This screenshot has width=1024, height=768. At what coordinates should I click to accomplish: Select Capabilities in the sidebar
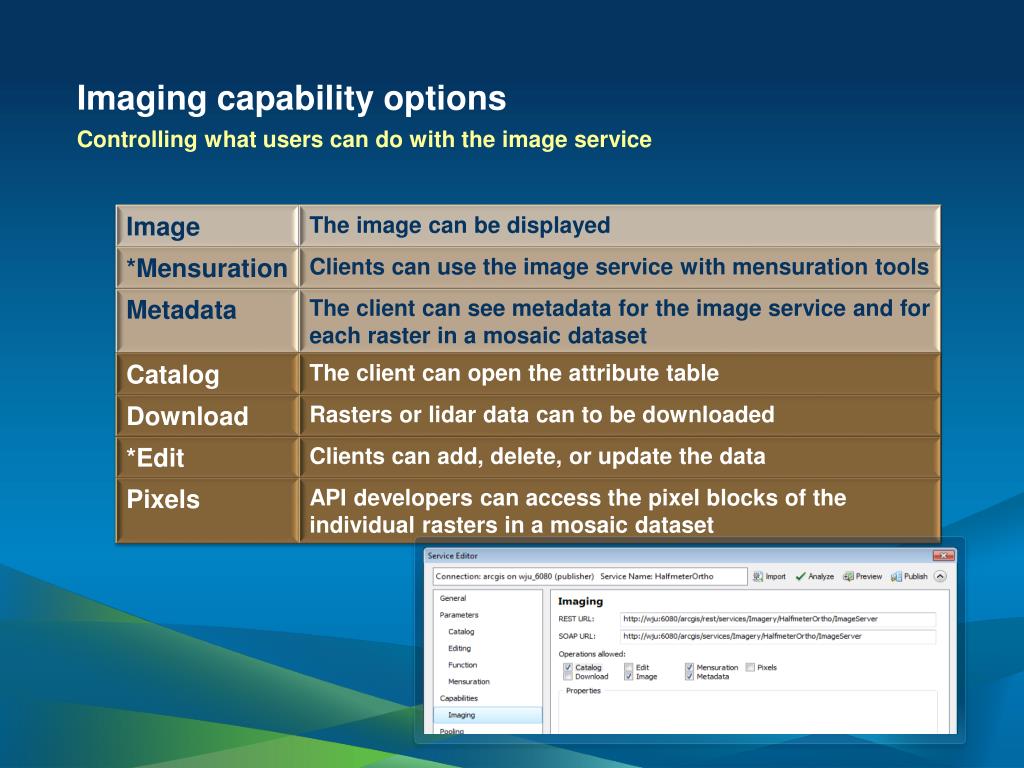point(458,698)
